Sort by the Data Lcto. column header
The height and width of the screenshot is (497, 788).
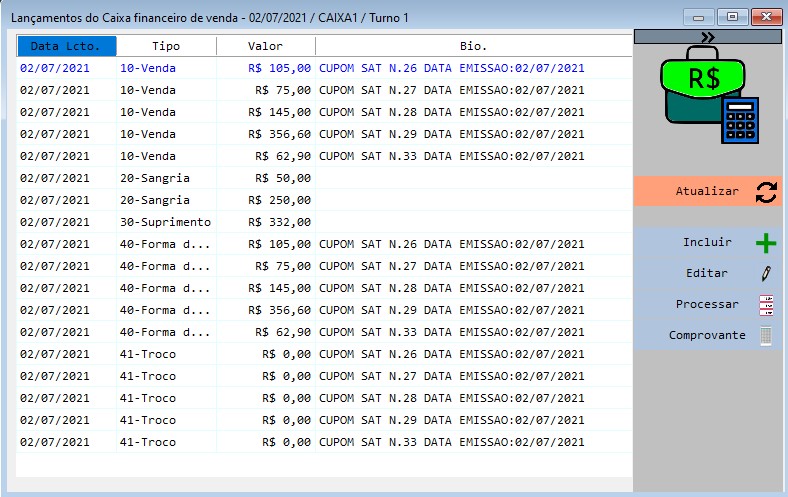click(66, 46)
